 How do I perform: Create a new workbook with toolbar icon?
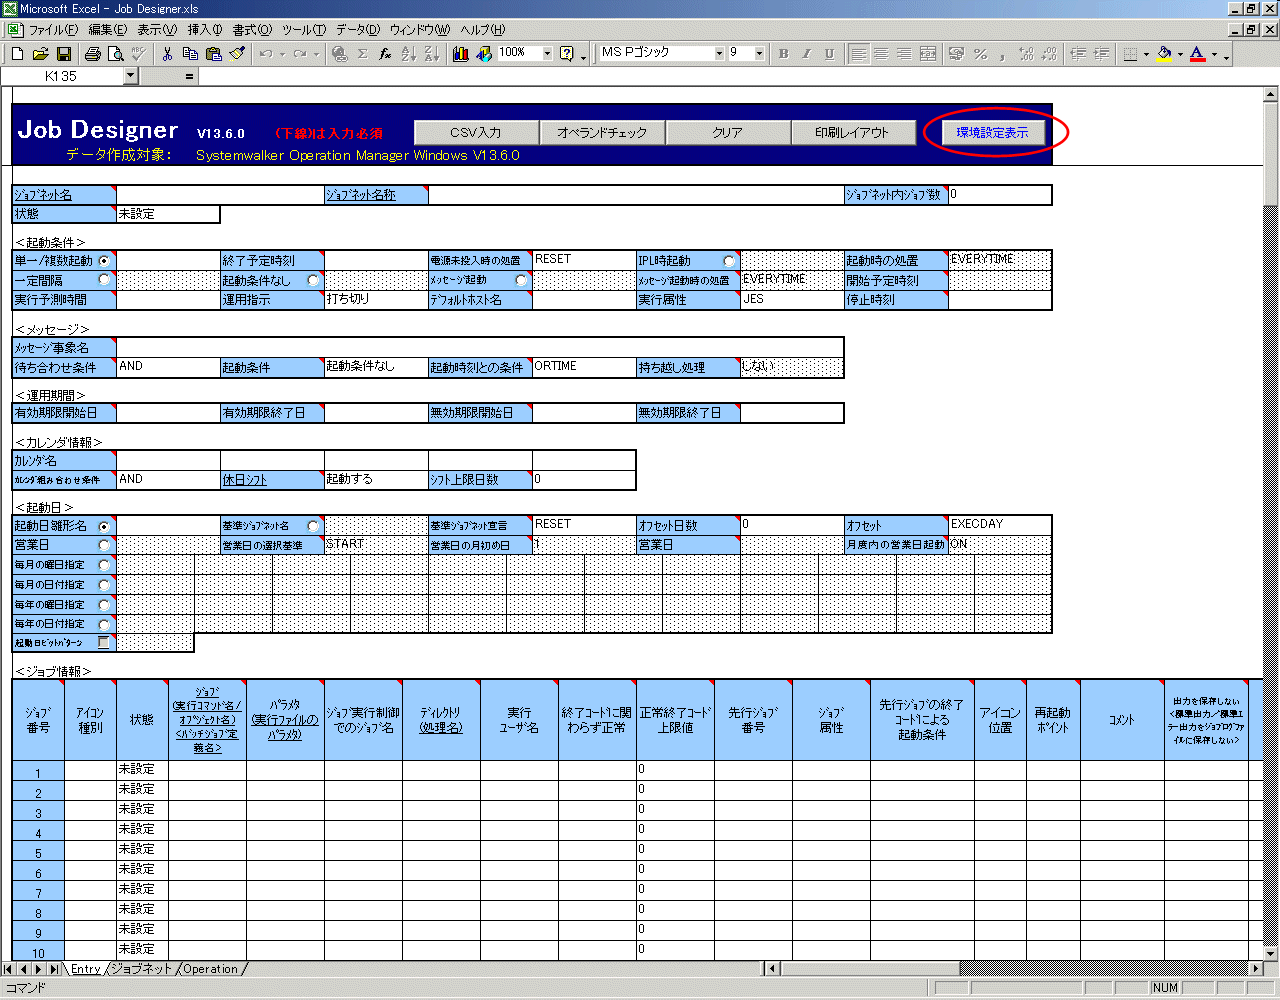tap(17, 54)
